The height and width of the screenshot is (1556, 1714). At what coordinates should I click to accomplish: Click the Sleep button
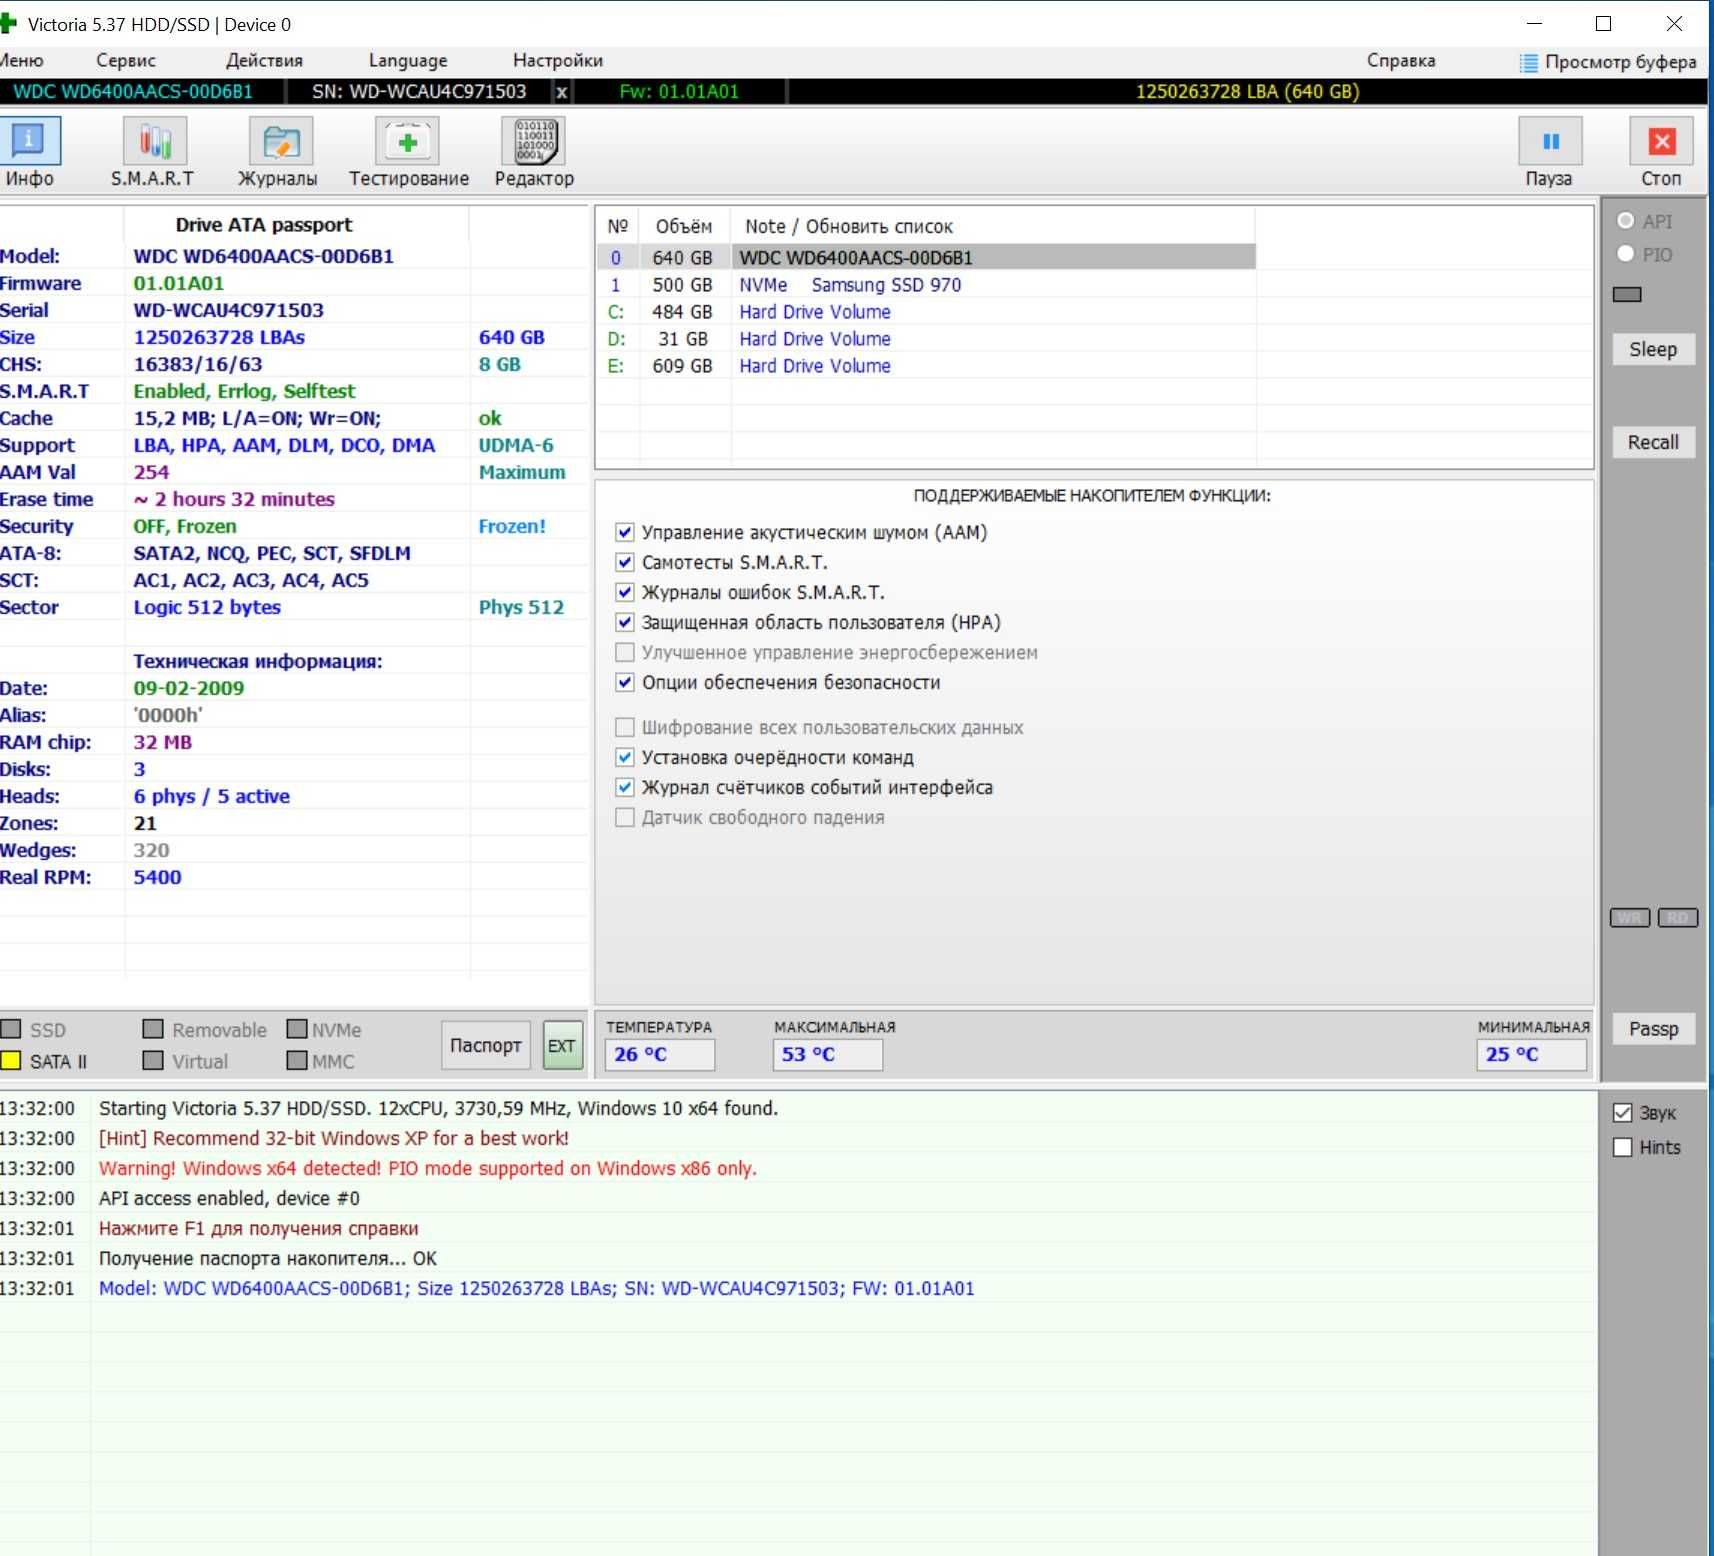click(x=1653, y=349)
